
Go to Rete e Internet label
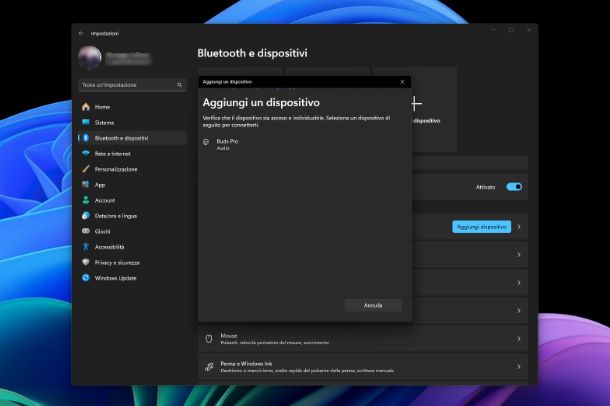112,154
